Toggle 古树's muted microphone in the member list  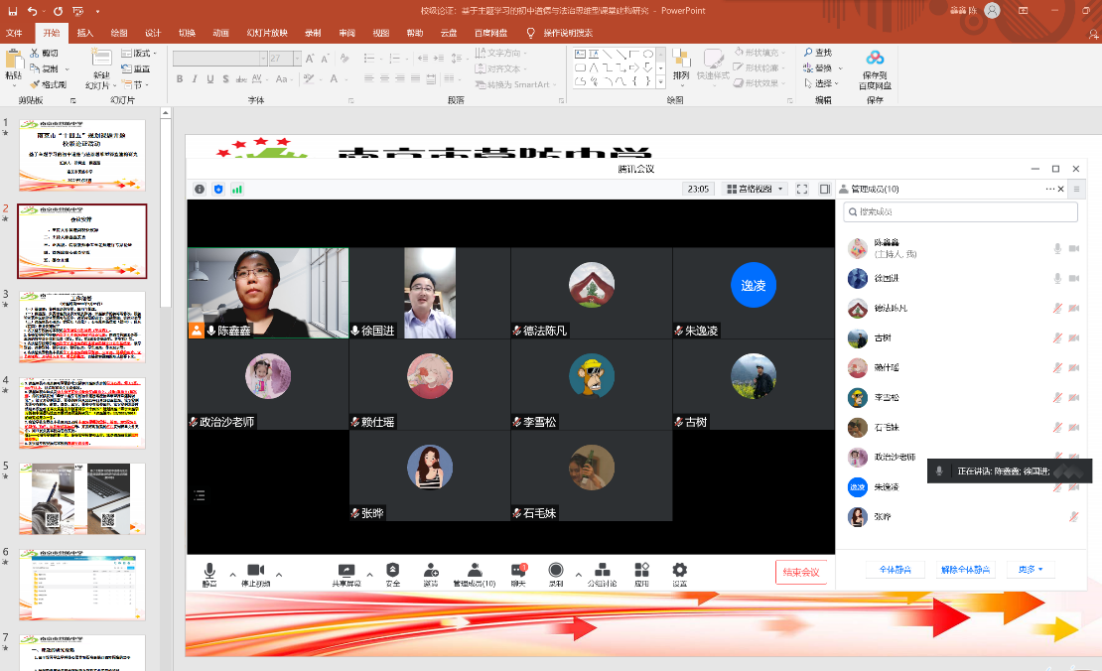click(1057, 338)
